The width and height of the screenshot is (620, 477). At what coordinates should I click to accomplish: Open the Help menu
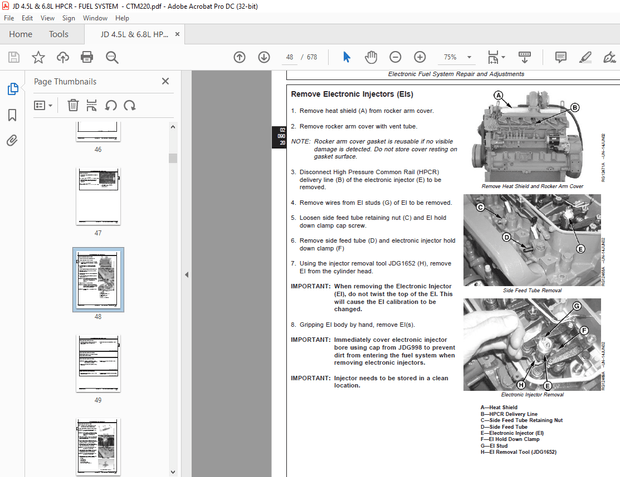coord(122,18)
